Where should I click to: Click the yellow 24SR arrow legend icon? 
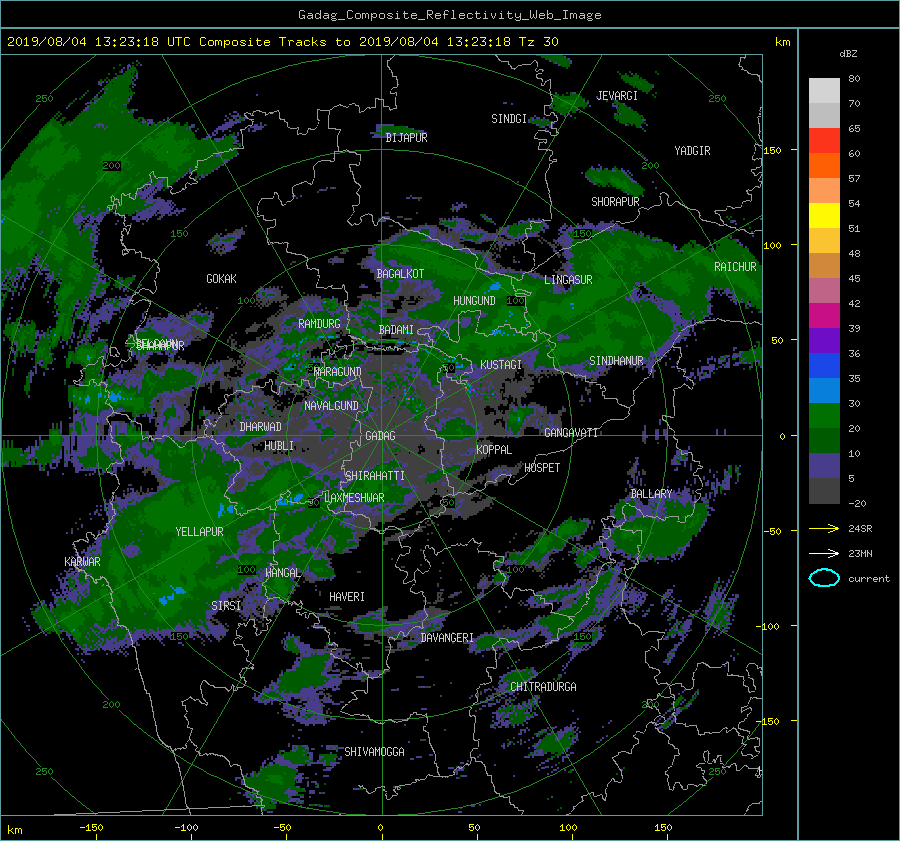[x=824, y=529]
